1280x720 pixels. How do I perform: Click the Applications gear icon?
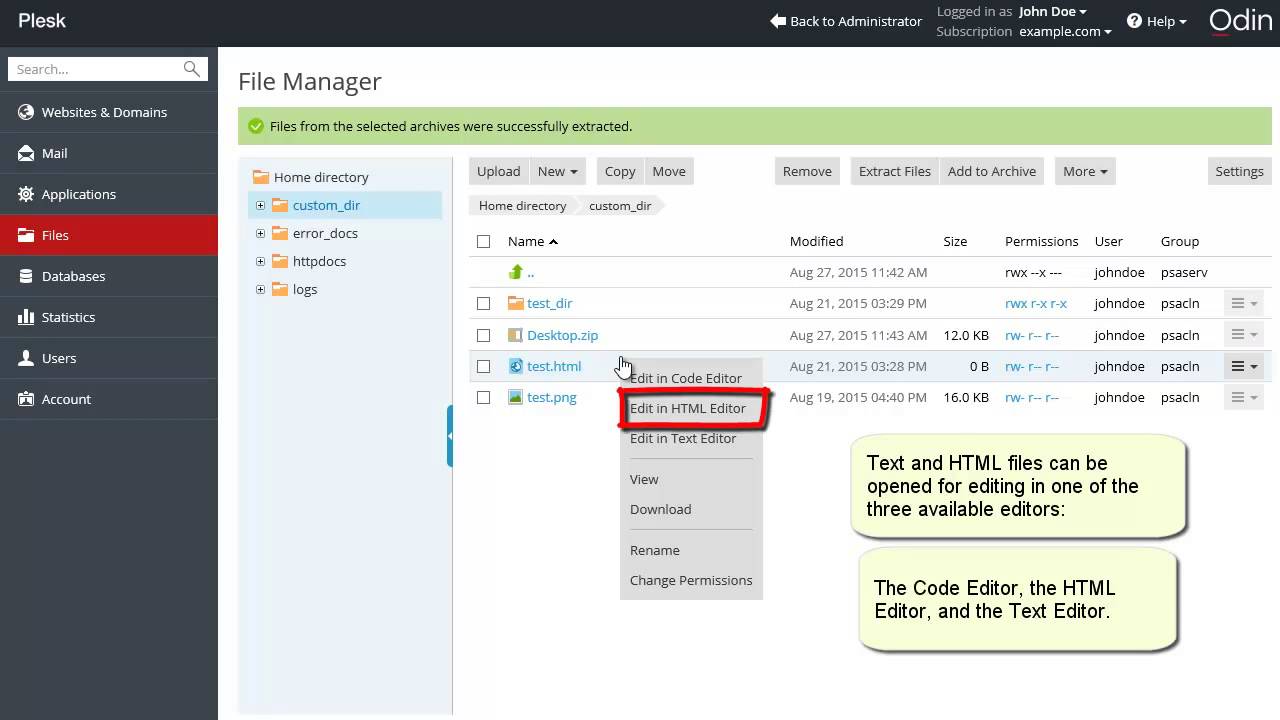26,194
